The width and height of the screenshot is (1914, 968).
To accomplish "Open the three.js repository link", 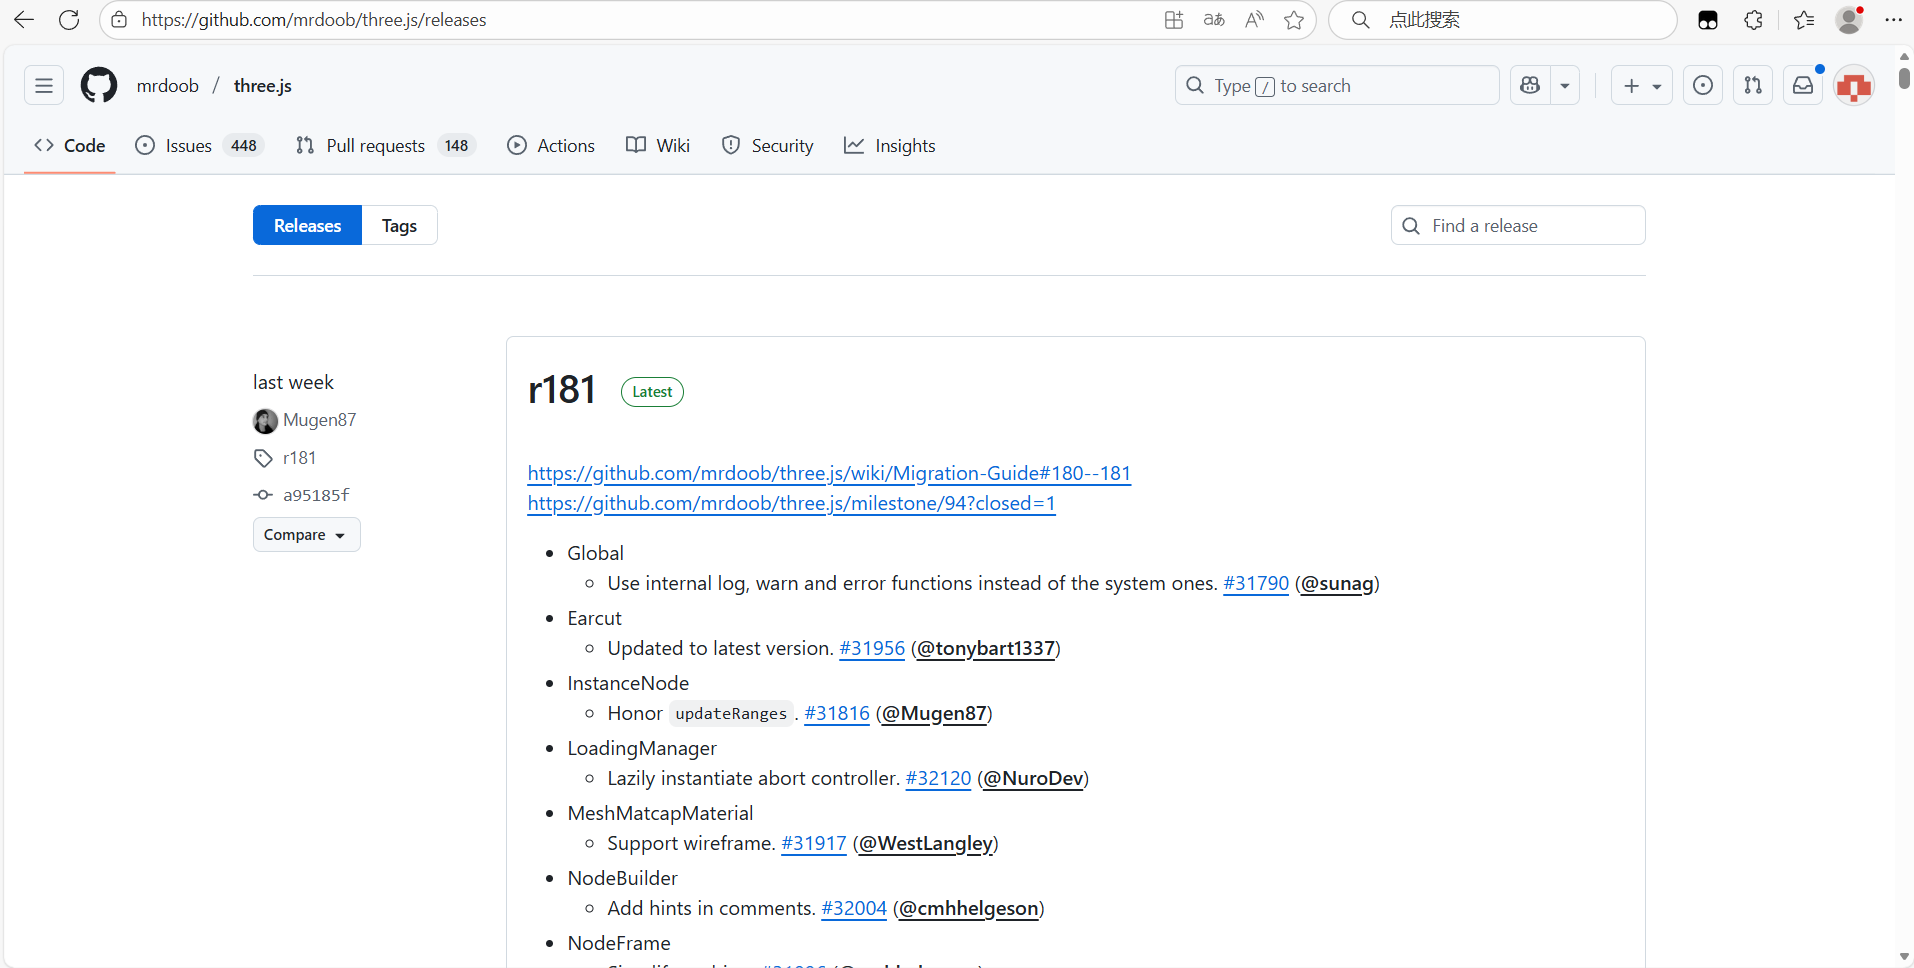I will pos(263,86).
